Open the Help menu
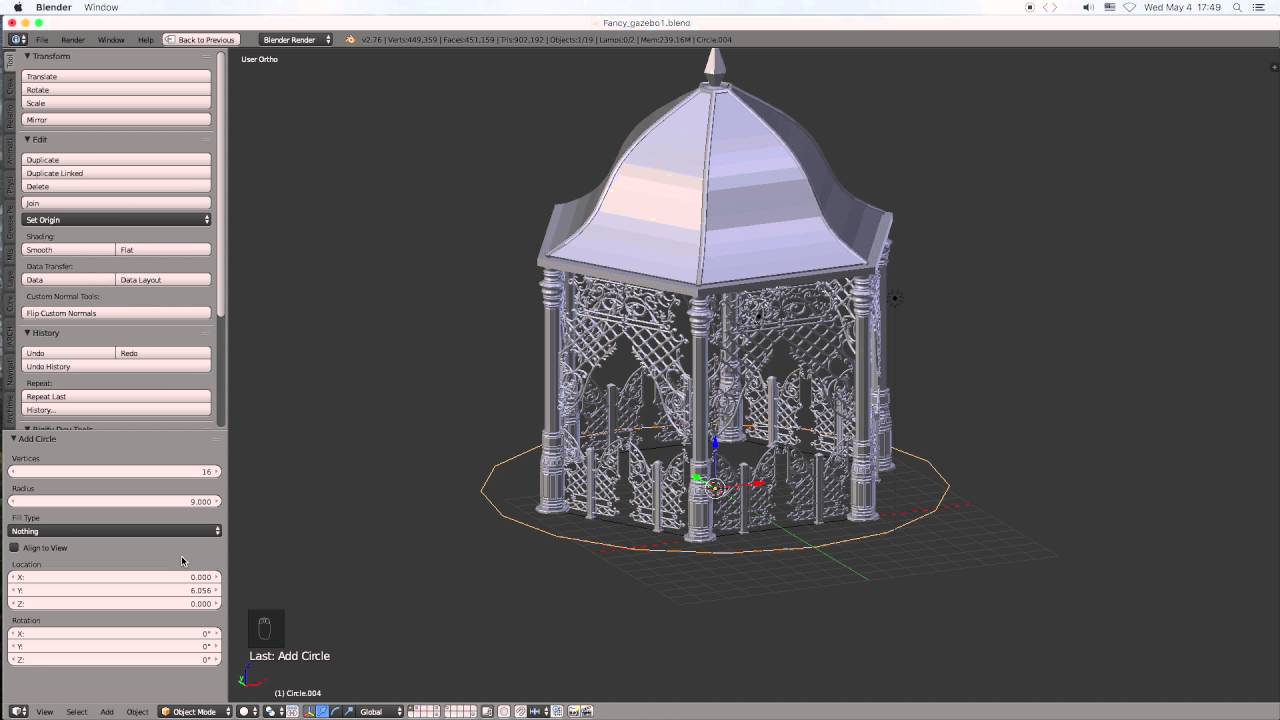 point(146,40)
